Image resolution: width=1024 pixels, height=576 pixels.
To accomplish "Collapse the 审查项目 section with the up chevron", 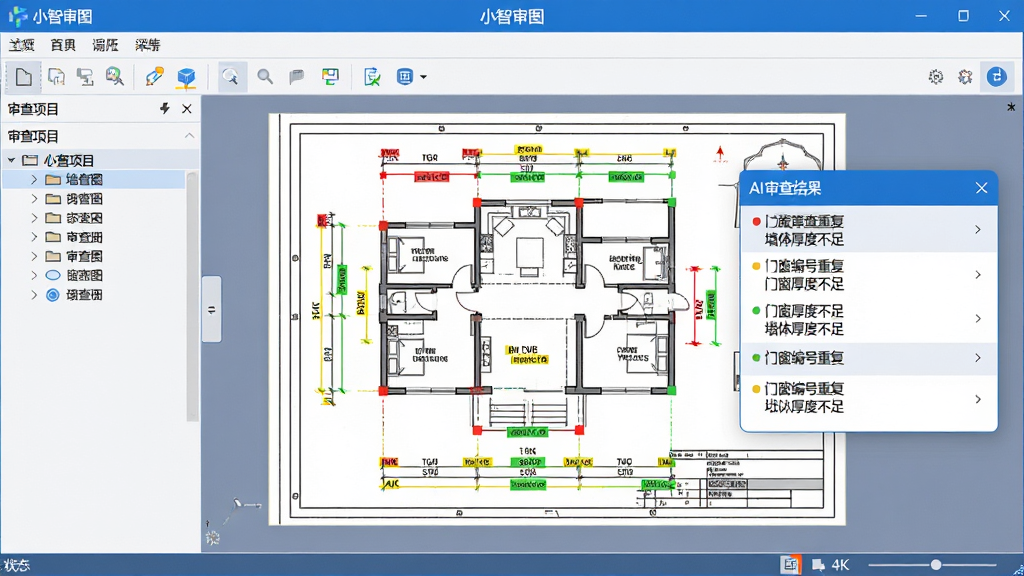I will [189, 136].
